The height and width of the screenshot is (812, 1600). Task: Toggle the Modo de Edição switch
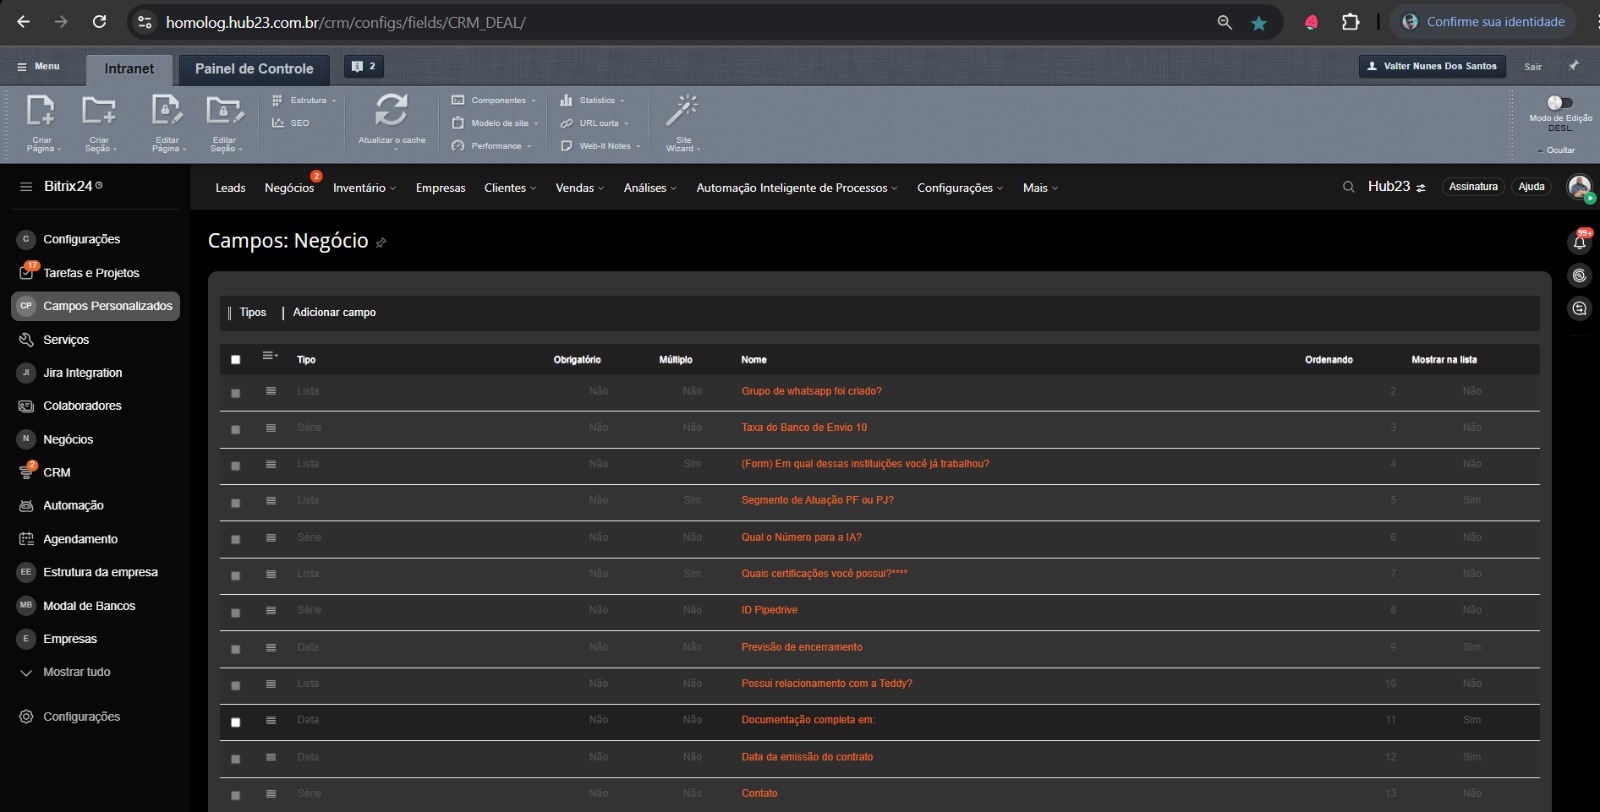click(x=1559, y=102)
